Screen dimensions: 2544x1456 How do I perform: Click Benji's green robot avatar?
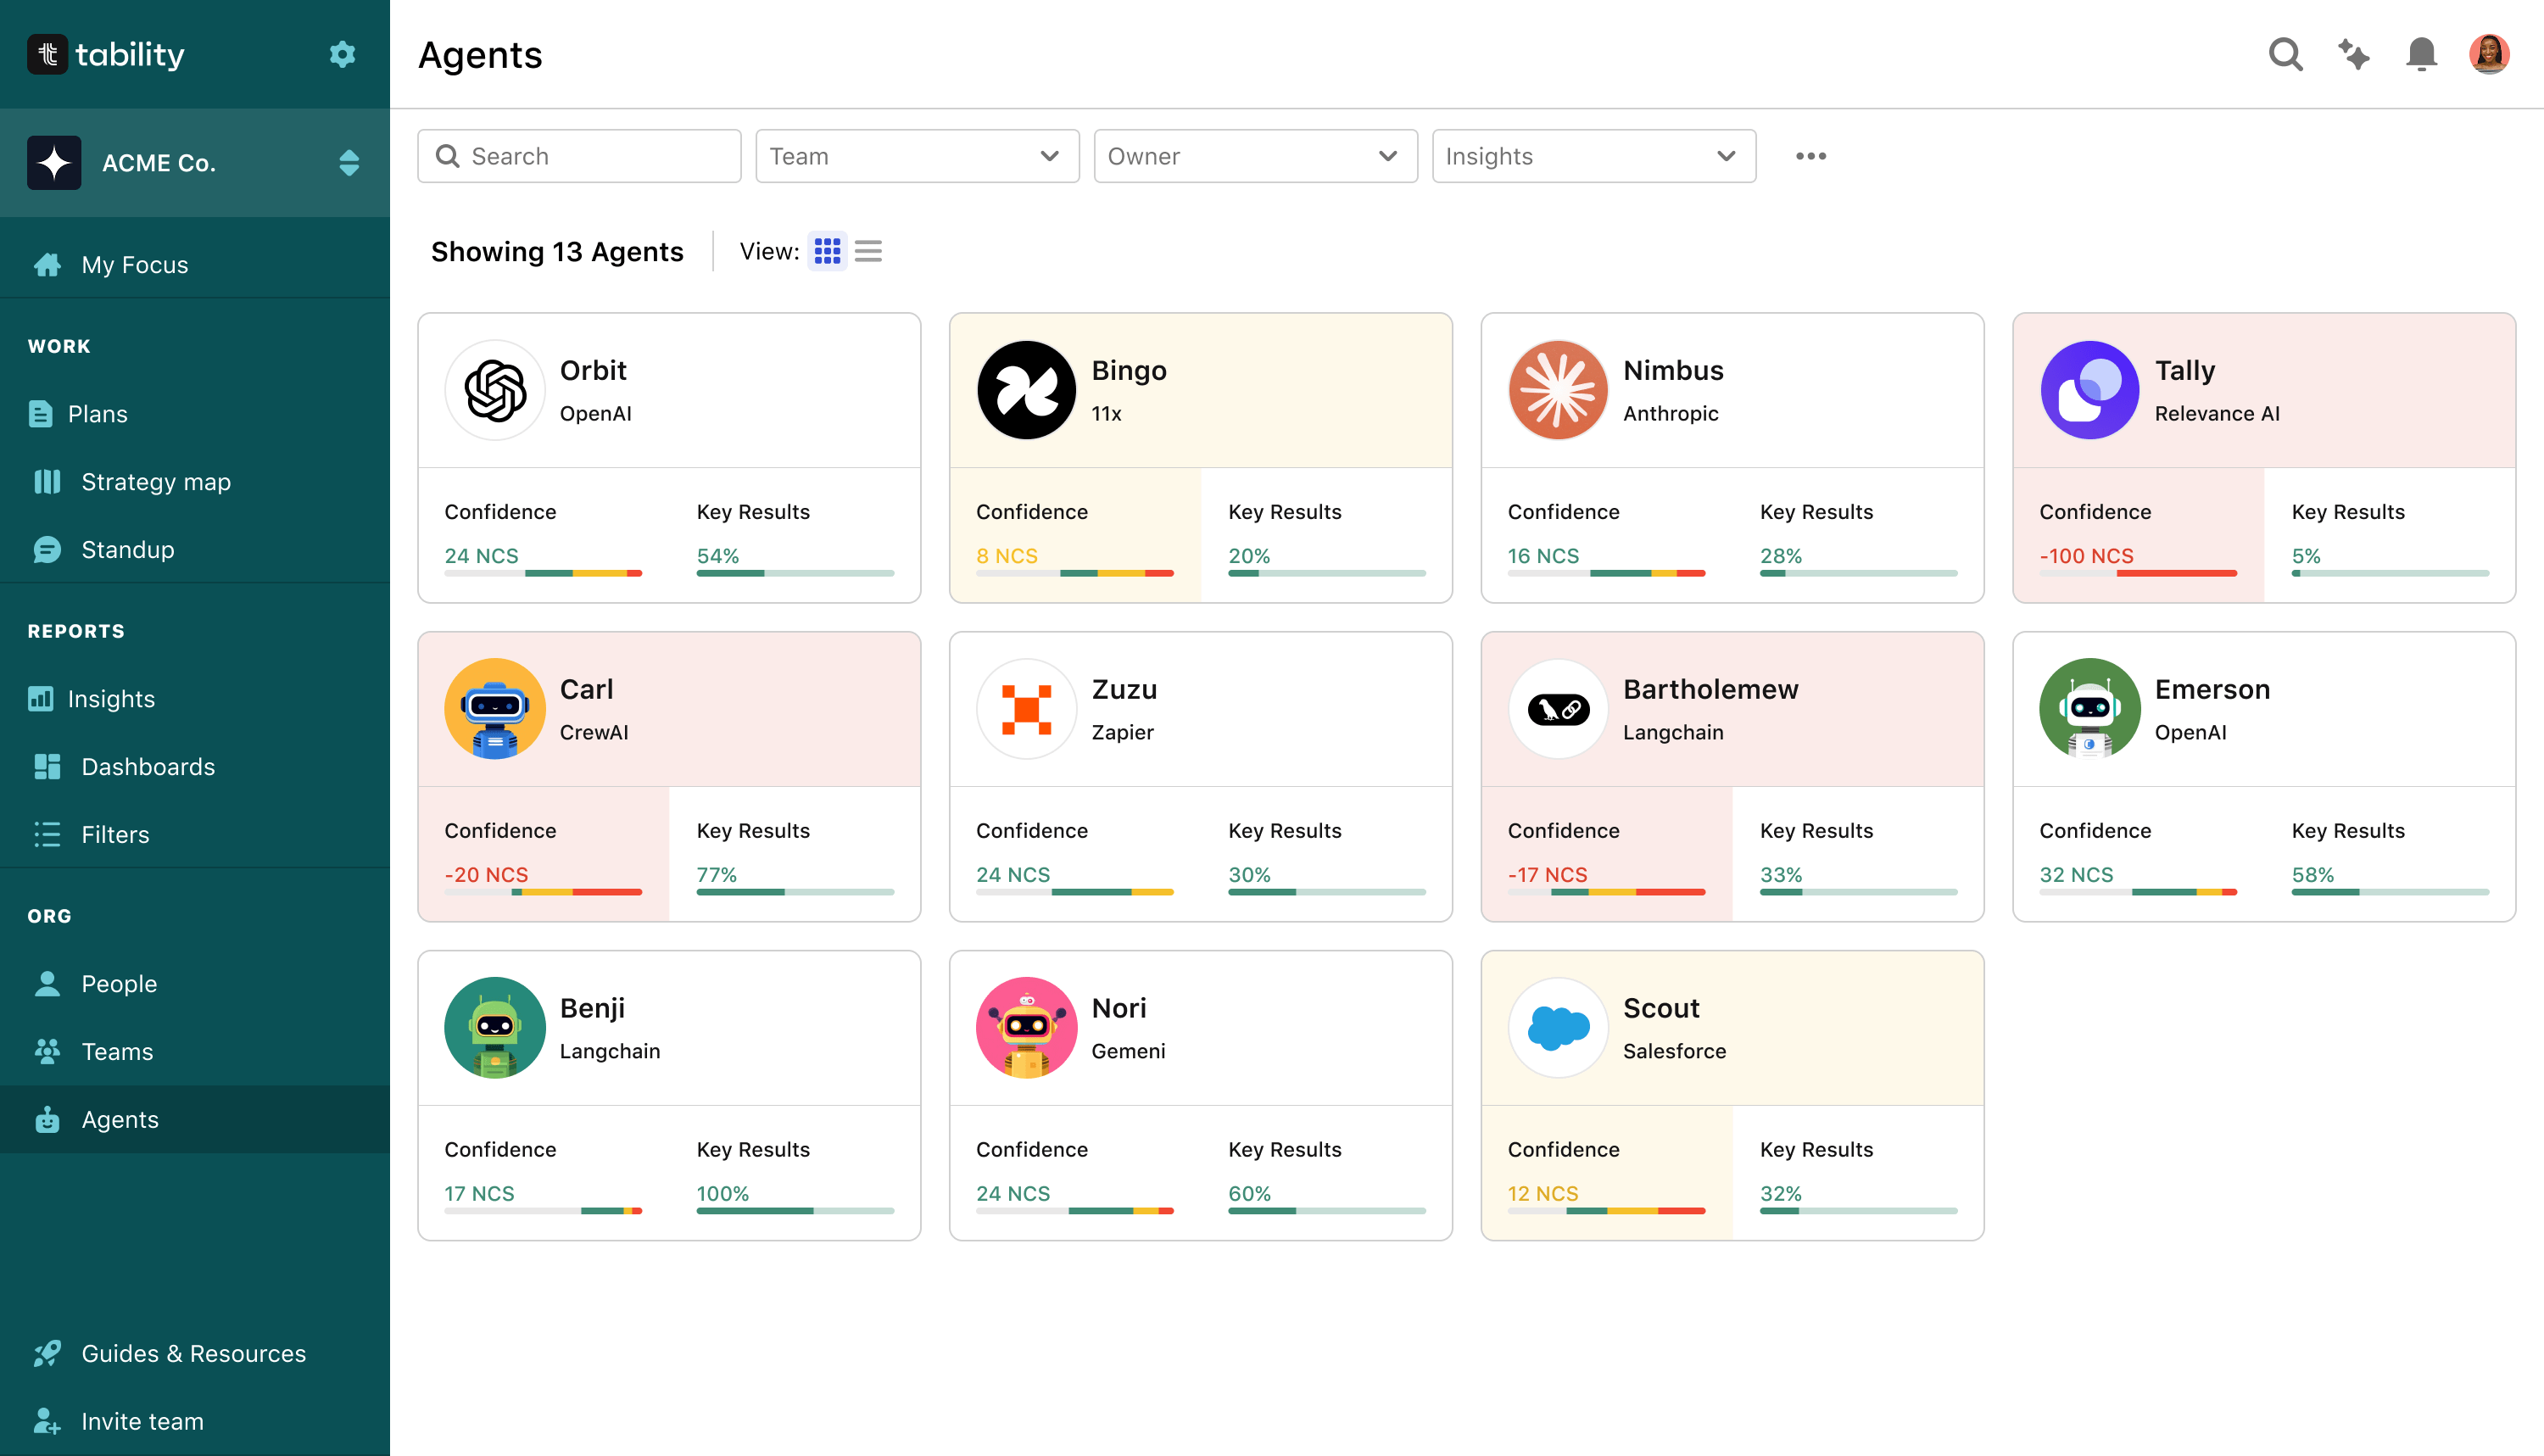click(495, 1028)
